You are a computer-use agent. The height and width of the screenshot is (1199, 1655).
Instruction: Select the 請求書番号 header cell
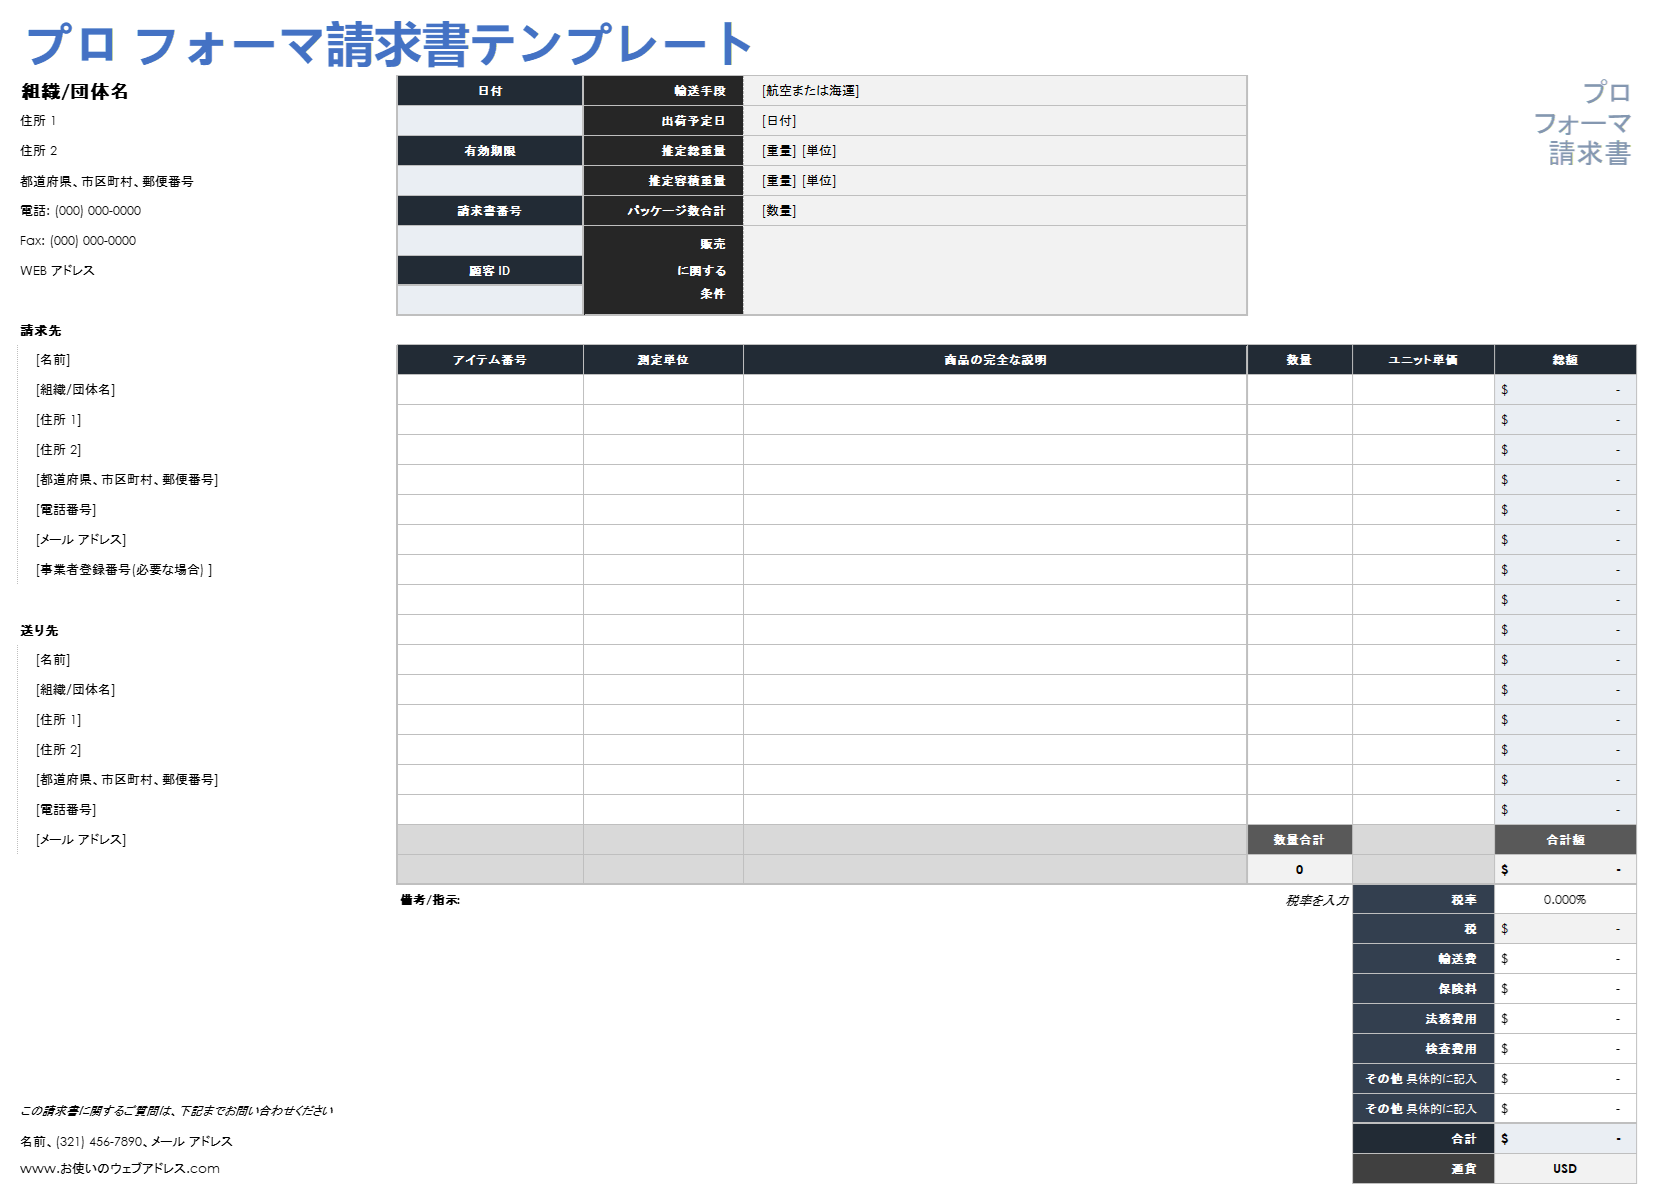point(490,210)
